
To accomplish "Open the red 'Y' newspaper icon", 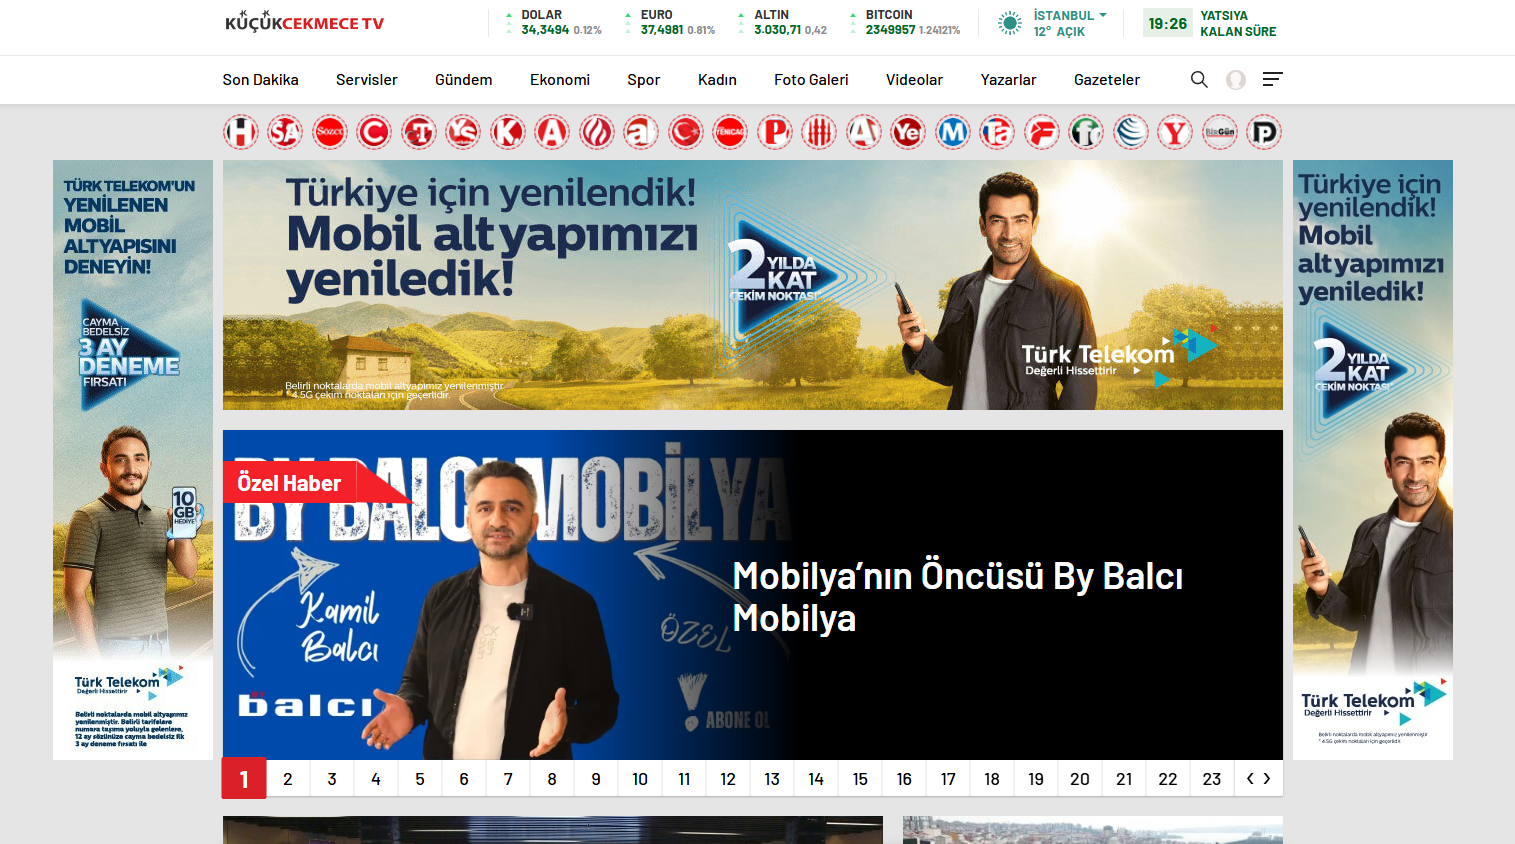I will [1175, 132].
